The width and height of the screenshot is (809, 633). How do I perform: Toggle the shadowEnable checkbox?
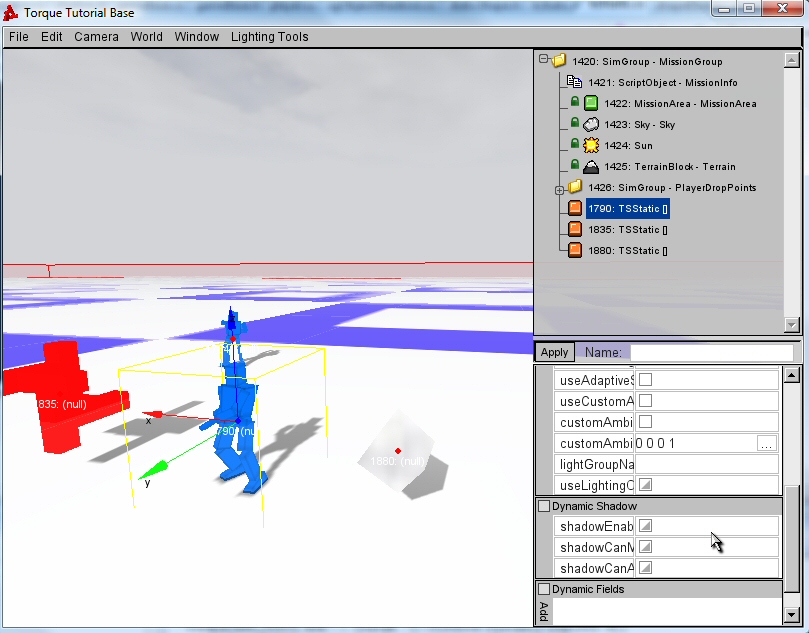(645, 526)
